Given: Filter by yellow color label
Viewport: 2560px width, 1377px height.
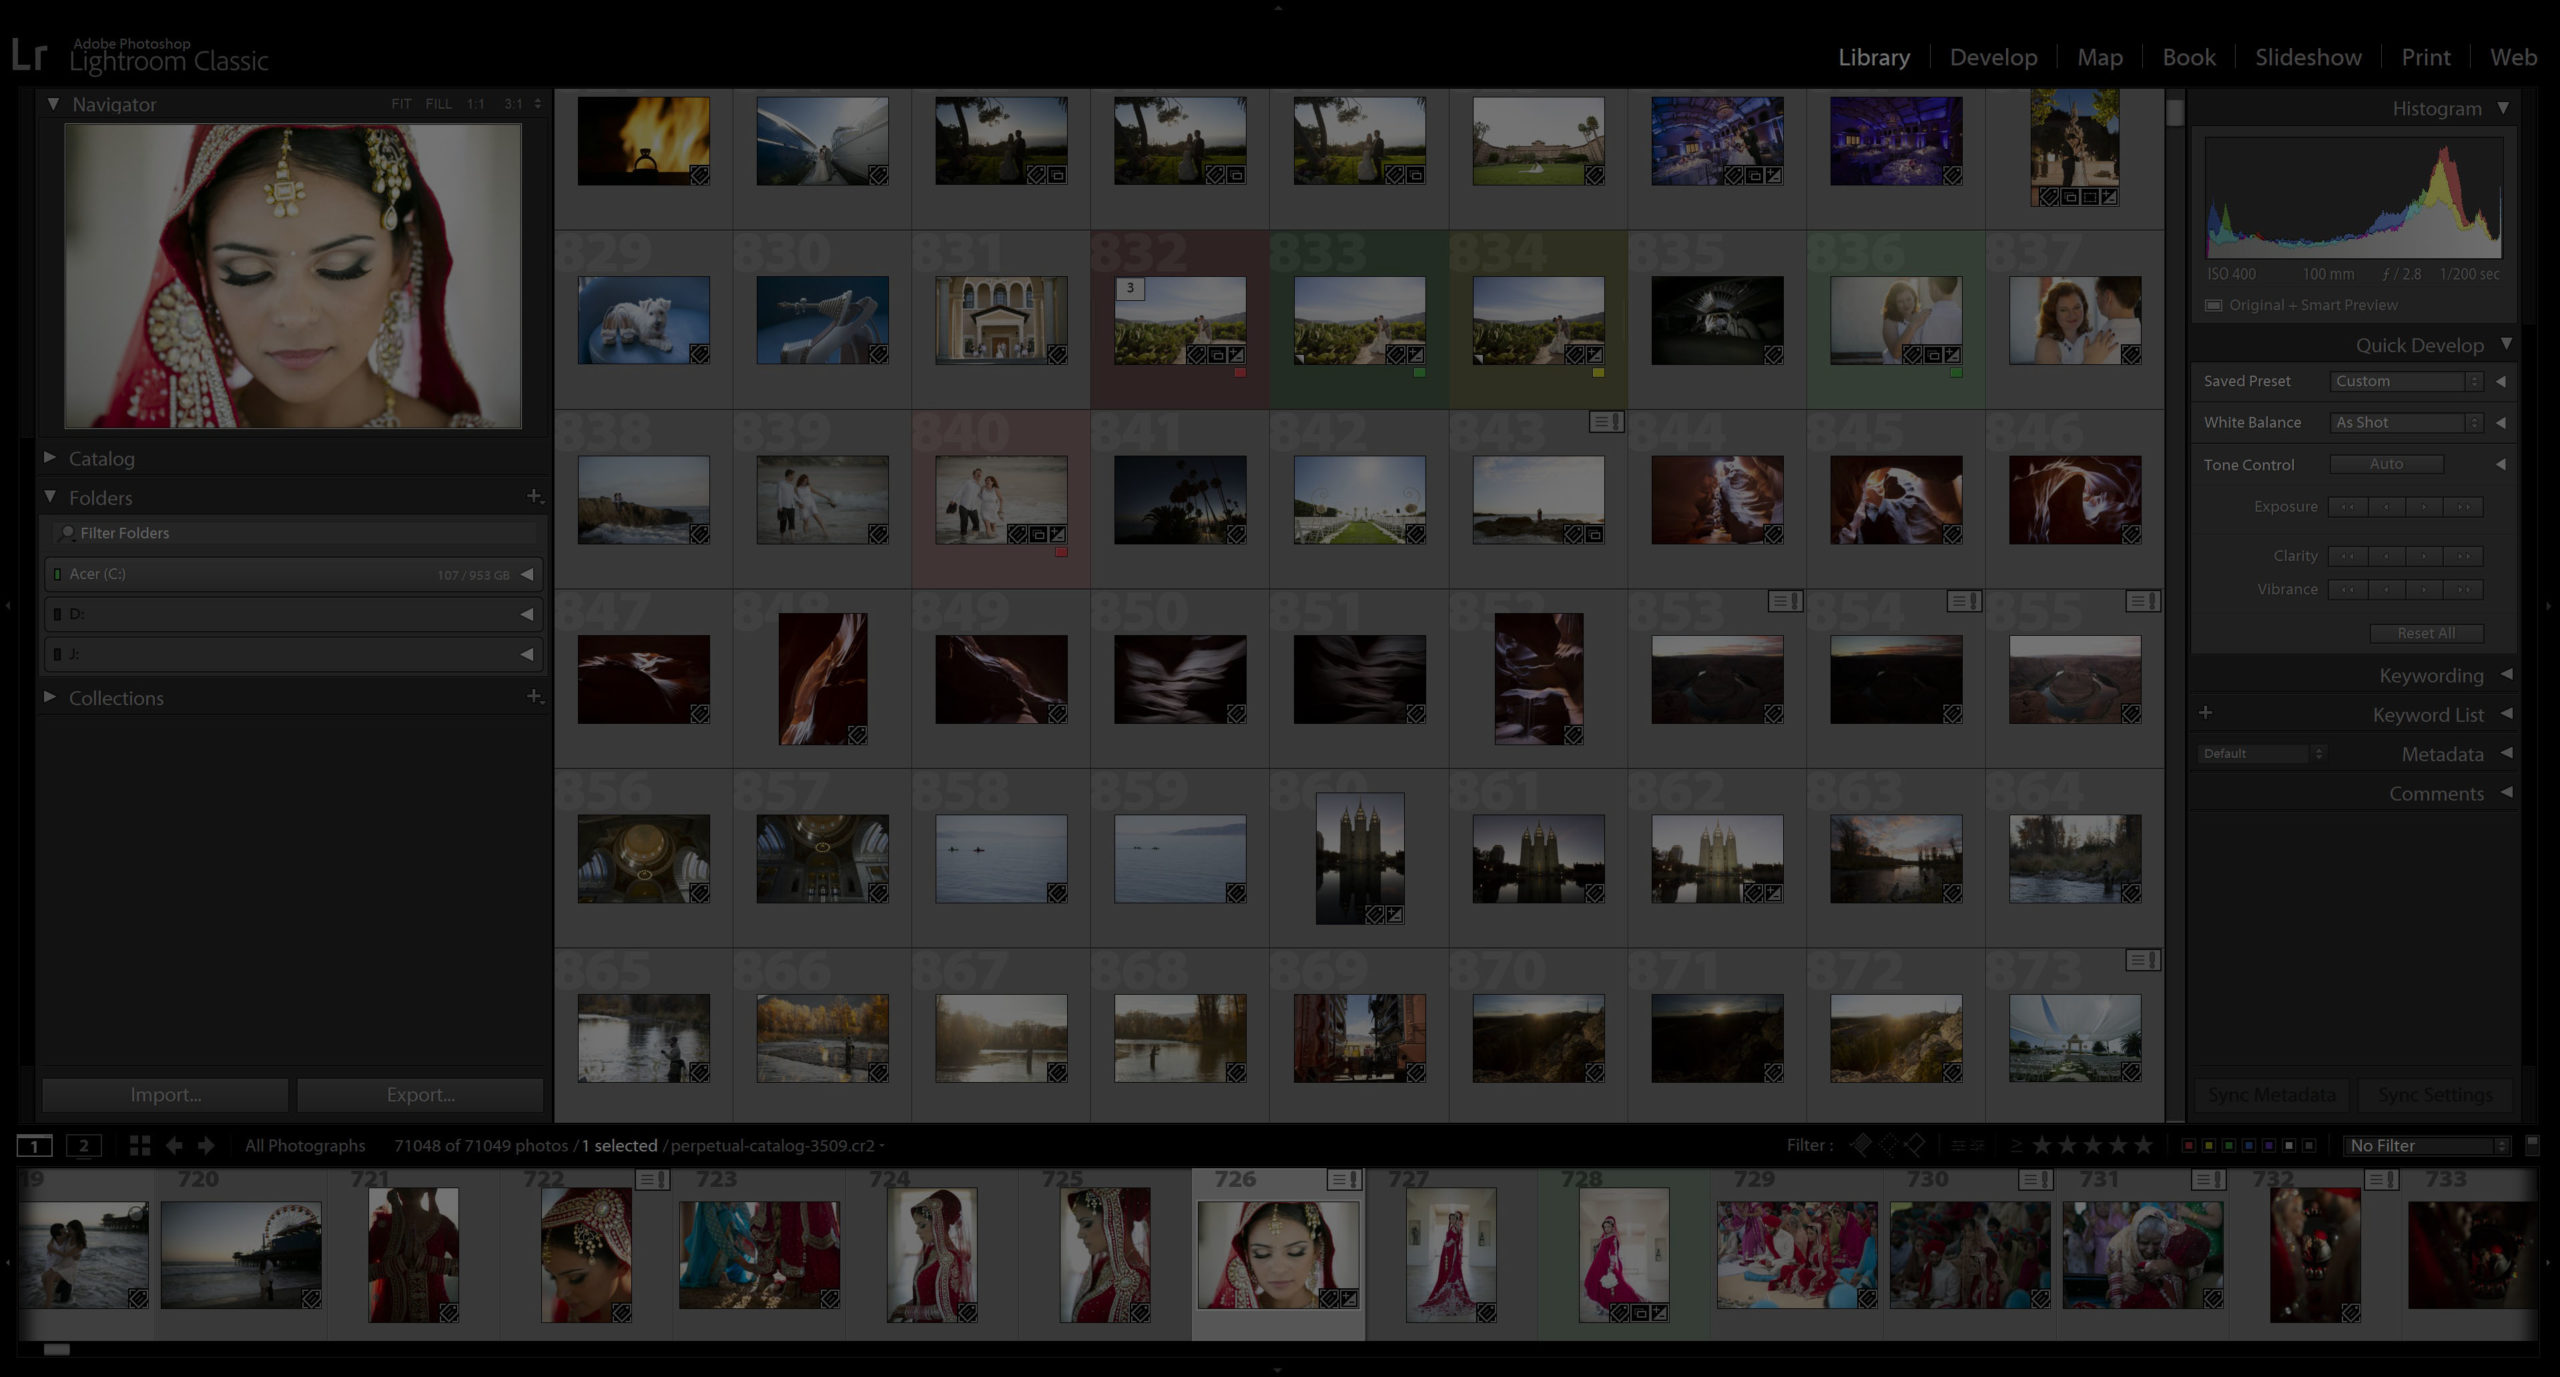Looking at the screenshot, I should coord(2209,1146).
